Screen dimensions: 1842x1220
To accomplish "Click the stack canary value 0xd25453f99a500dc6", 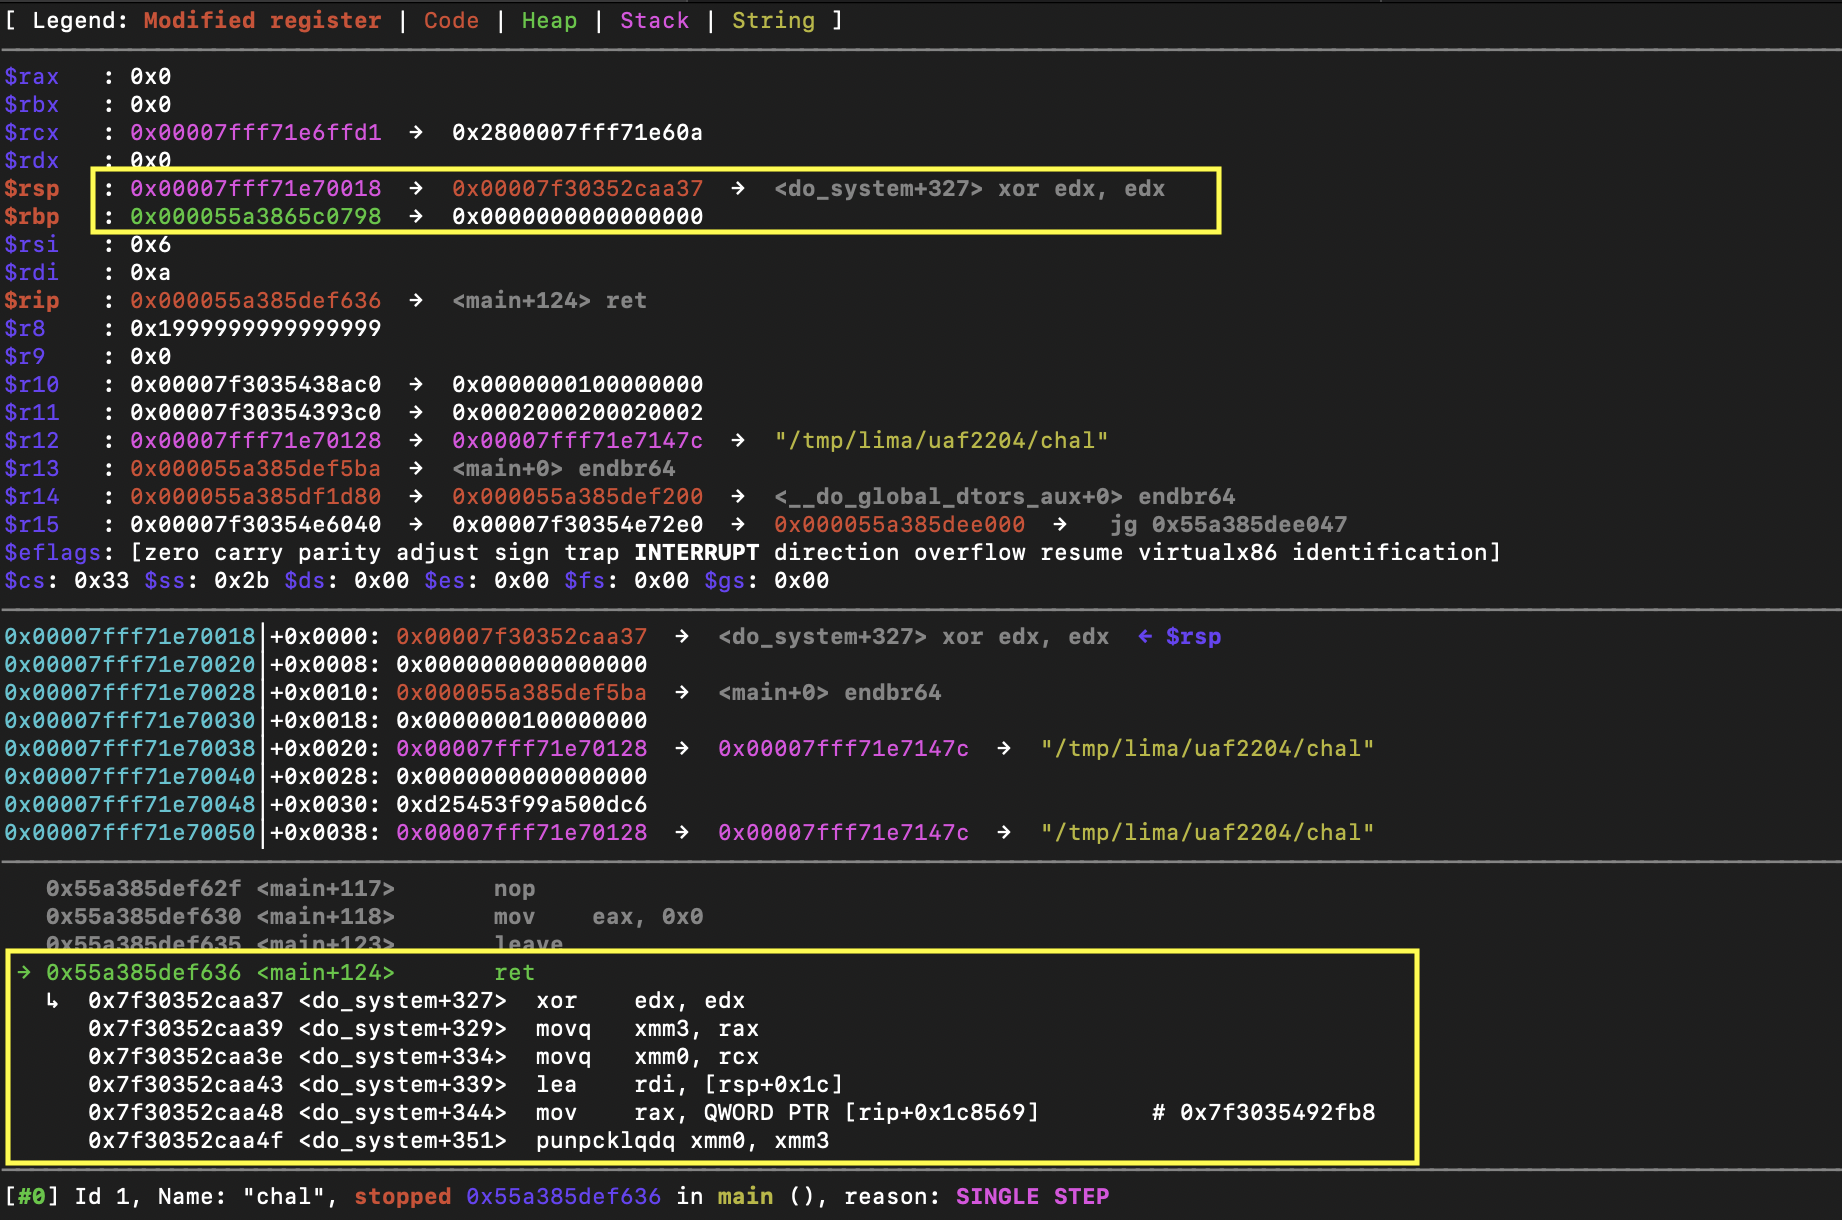I will point(521,805).
